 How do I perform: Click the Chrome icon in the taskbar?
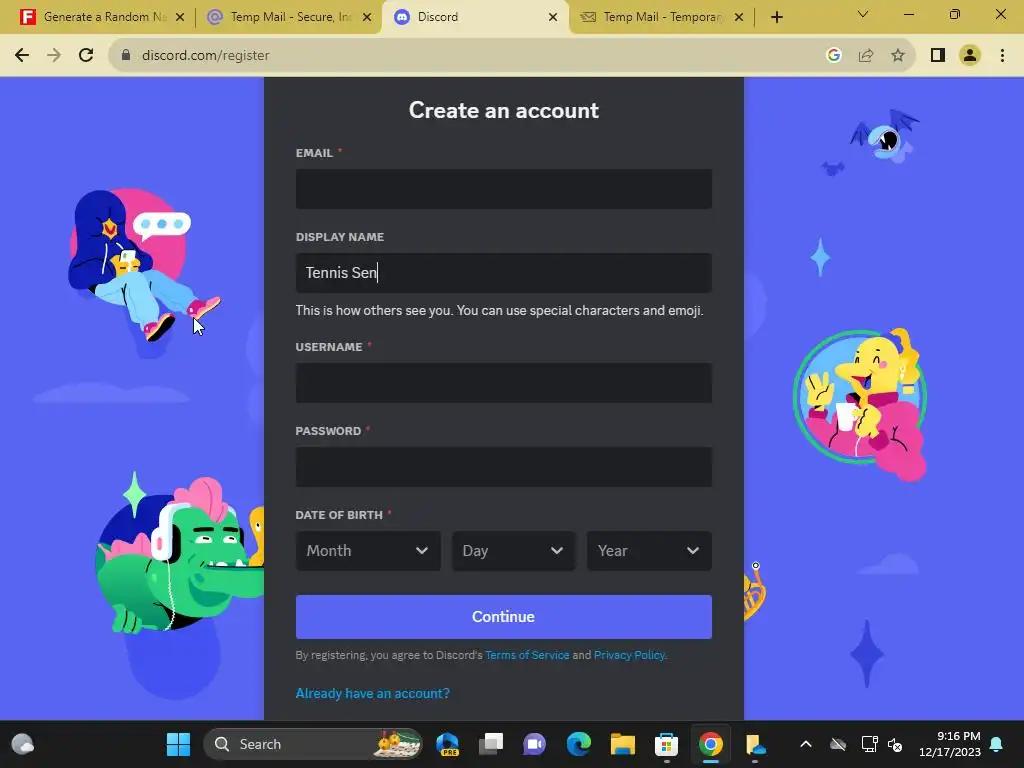[x=711, y=744]
